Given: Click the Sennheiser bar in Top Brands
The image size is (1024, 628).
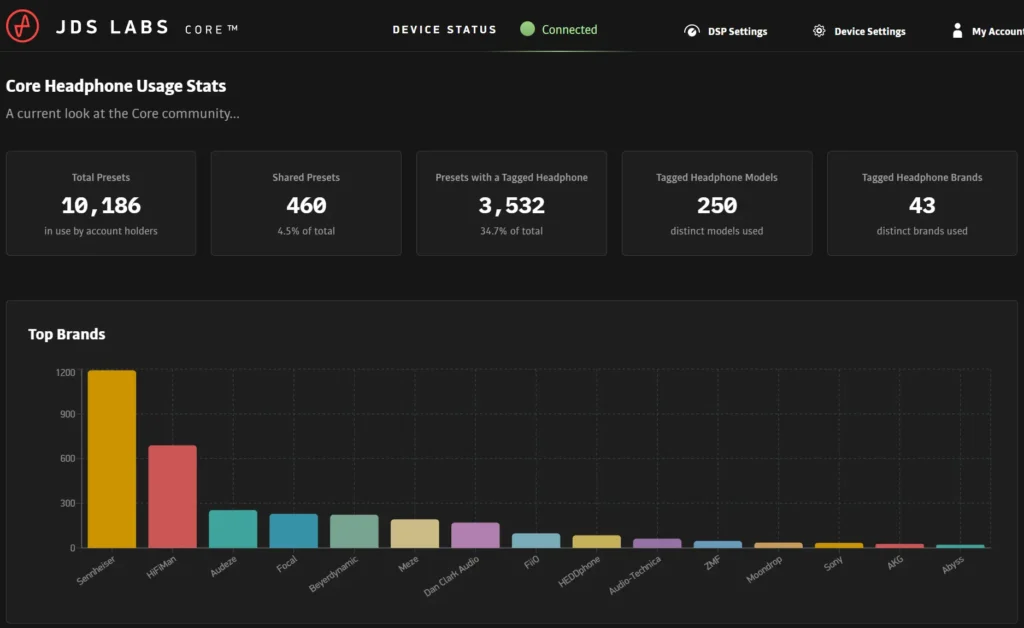Looking at the screenshot, I should tap(112, 459).
